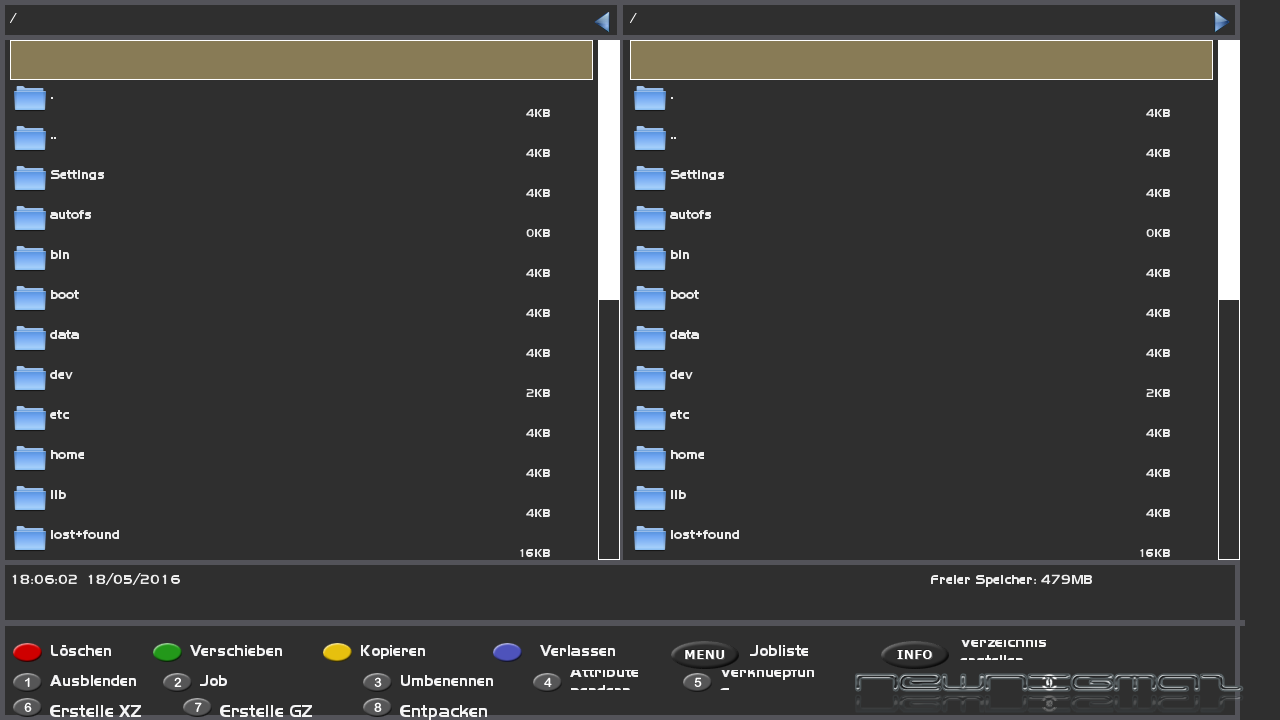This screenshot has height=720, width=1280.
Task: Select the lost+found folder in the right pane
Action: [x=704, y=536]
